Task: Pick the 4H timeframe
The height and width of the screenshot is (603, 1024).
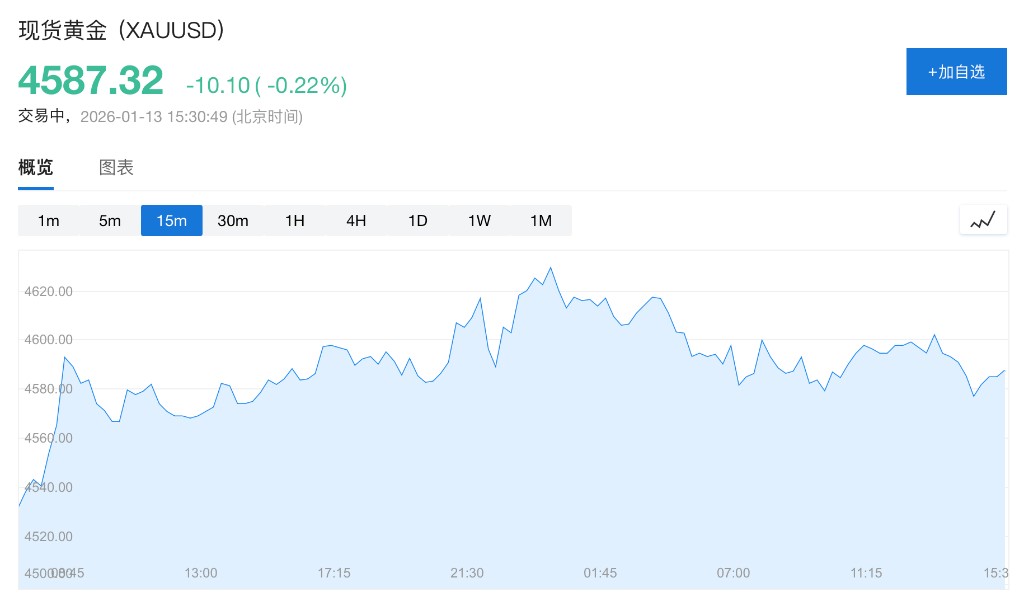Action: 356,220
